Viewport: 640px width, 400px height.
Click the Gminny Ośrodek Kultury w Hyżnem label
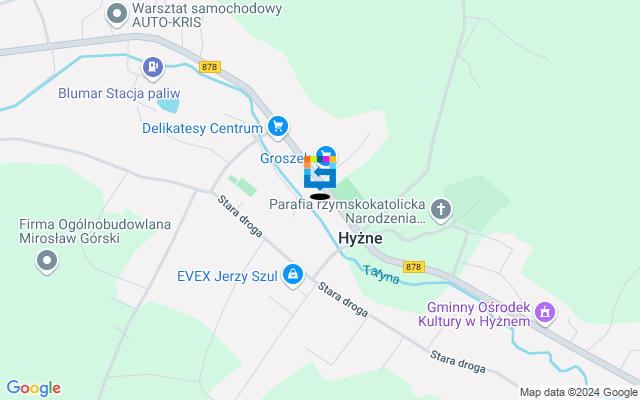pos(474,314)
